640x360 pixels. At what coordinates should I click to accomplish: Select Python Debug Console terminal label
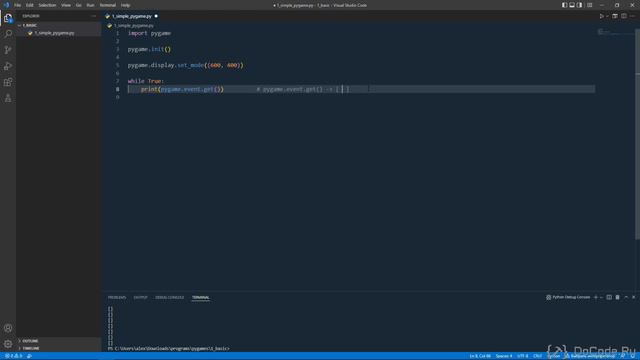(568, 297)
